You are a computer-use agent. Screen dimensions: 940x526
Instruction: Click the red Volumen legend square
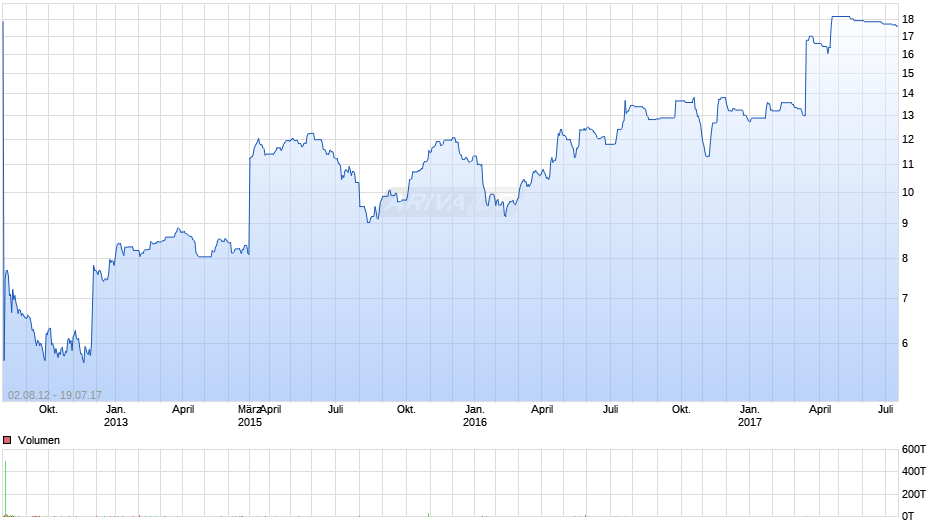7,440
